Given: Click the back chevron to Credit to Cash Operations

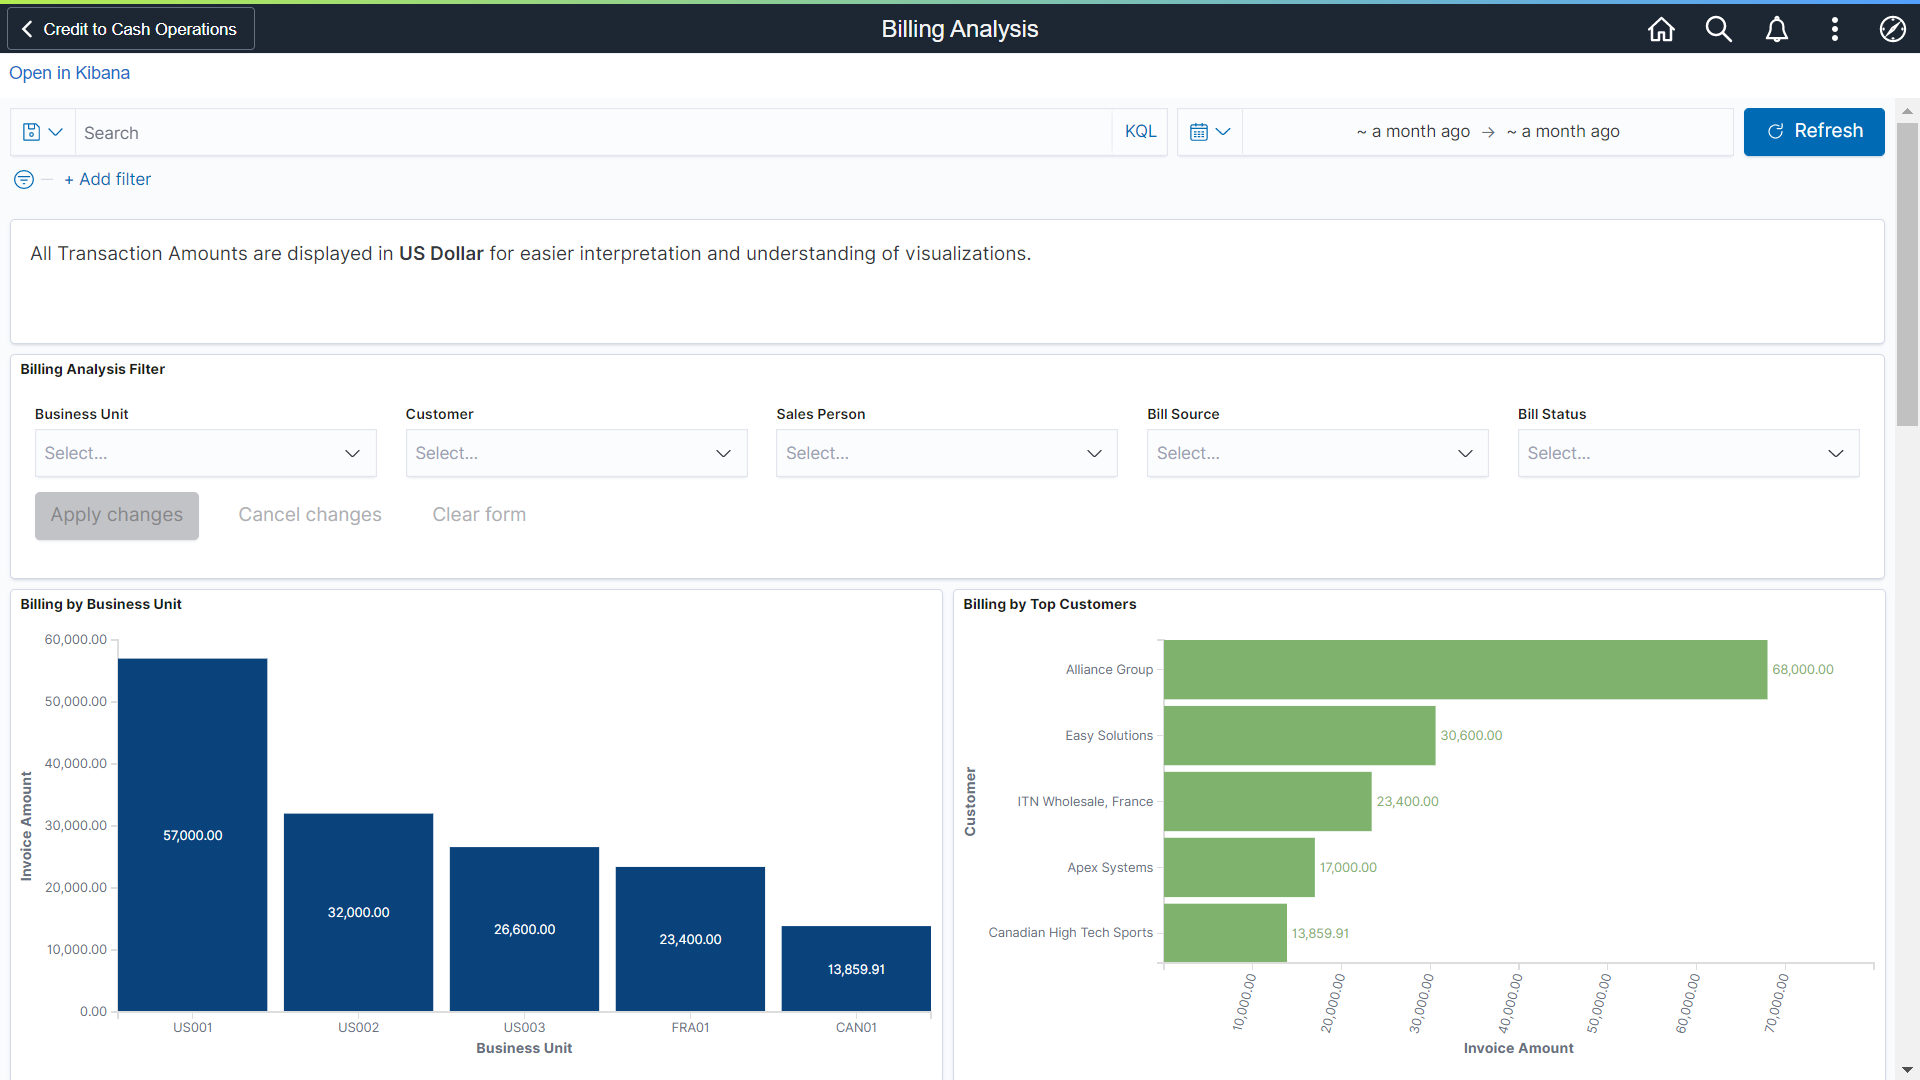Looking at the screenshot, I should click(26, 28).
